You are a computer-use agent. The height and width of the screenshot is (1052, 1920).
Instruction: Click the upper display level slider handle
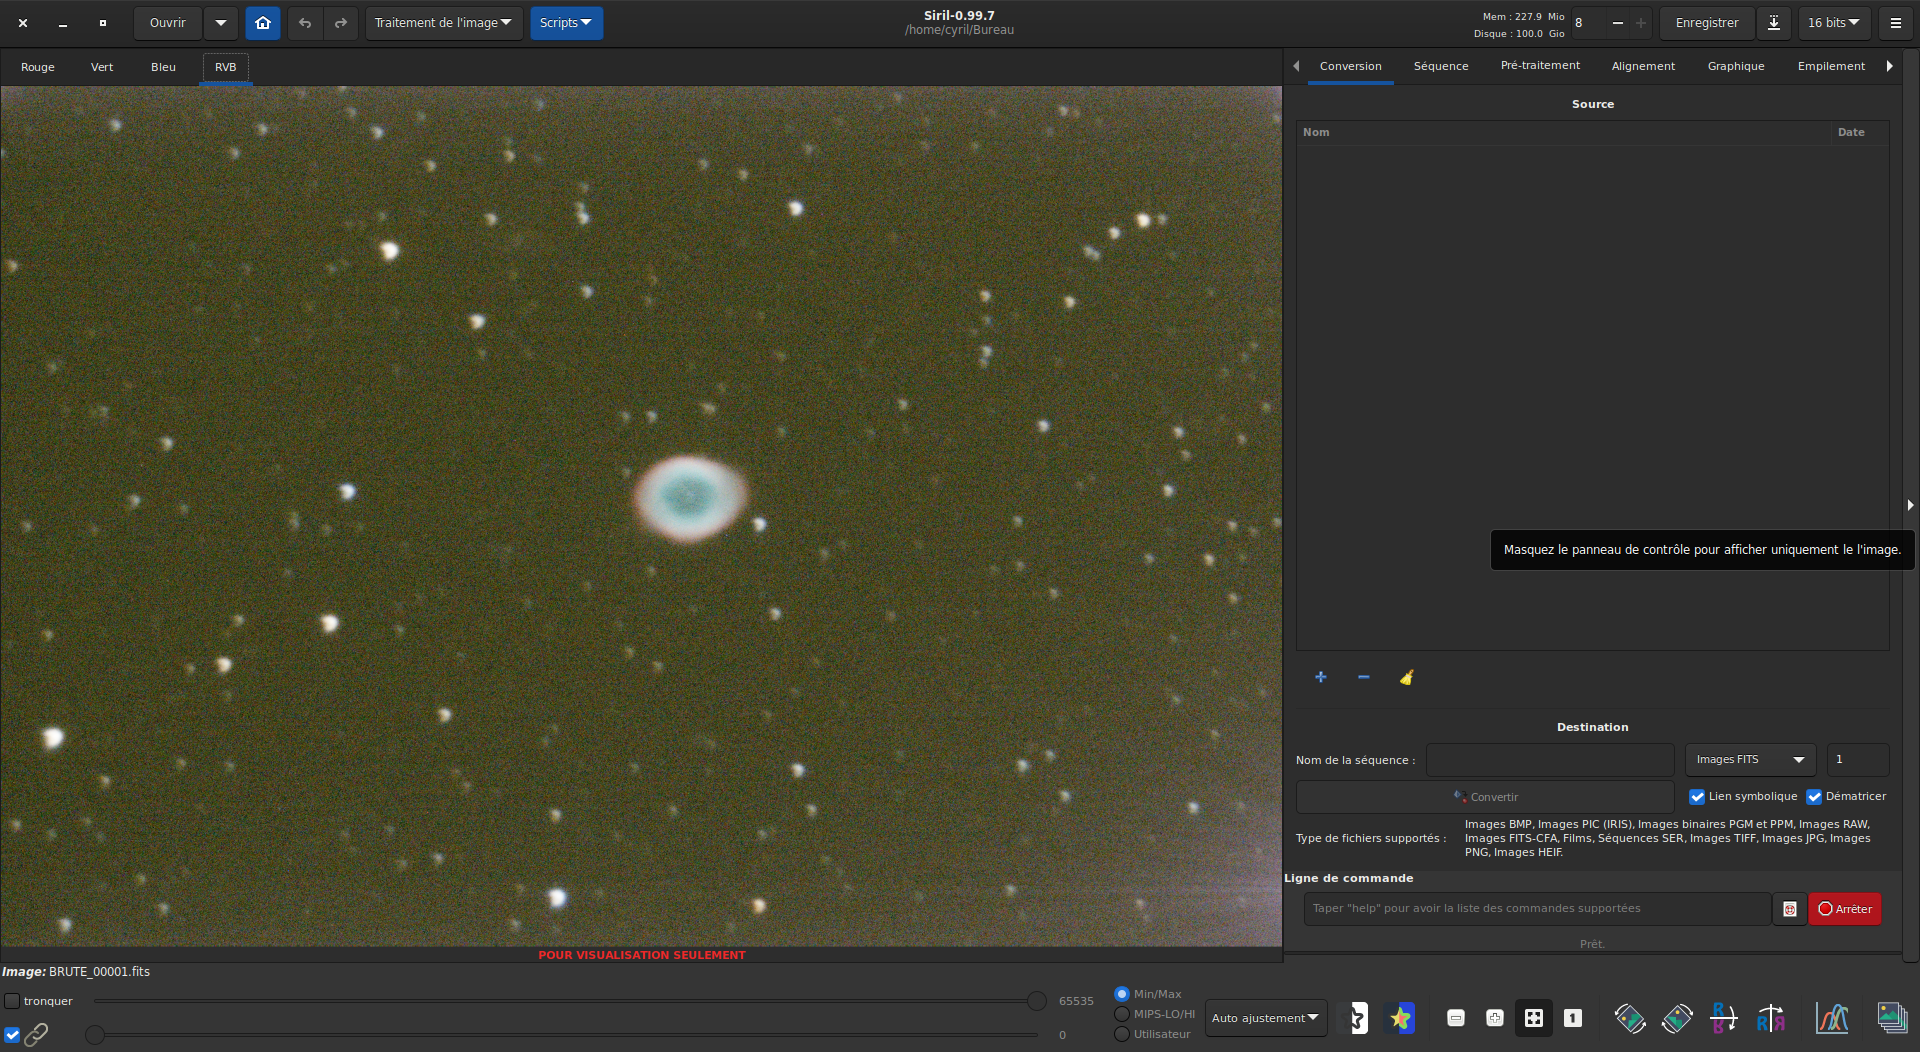click(1037, 1001)
